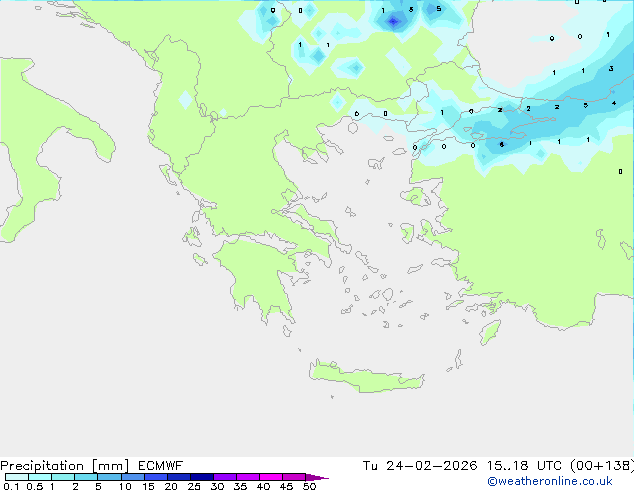Click the 'Tu 24-02-2026' date text
634x490 pixels.
pyautogui.click(x=420, y=466)
